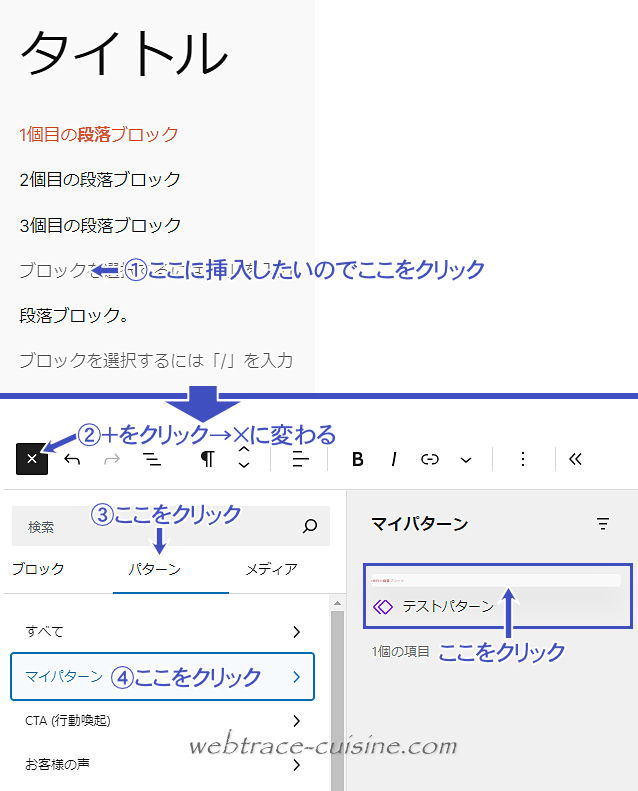Open more rich text controls dropdown

(466, 460)
